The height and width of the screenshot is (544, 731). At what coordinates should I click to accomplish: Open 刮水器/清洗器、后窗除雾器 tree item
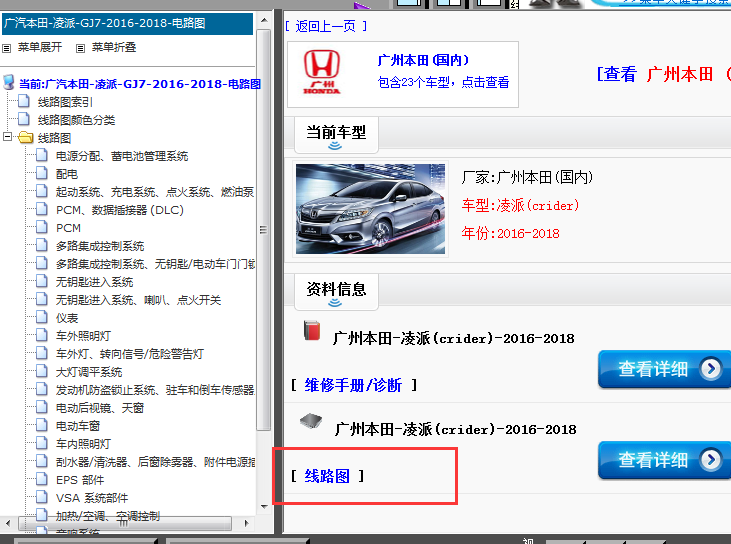click(x=155, y=462)
